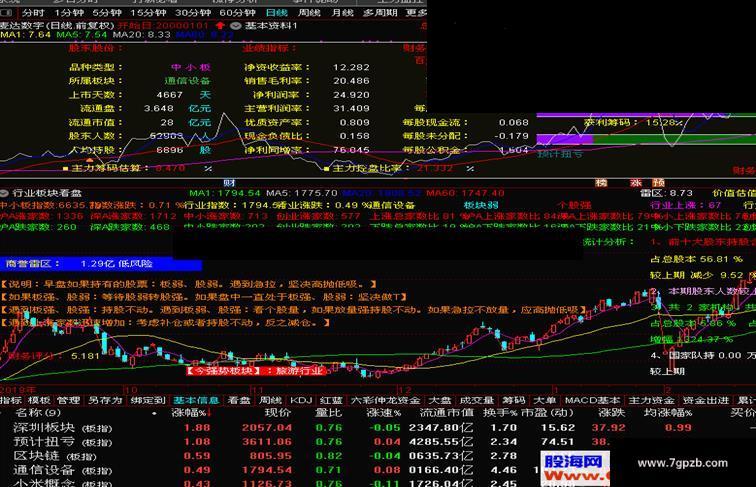Switch to the 成交量 indicator tab
Viewport: 756px width, 487px height.
point(476,400)
